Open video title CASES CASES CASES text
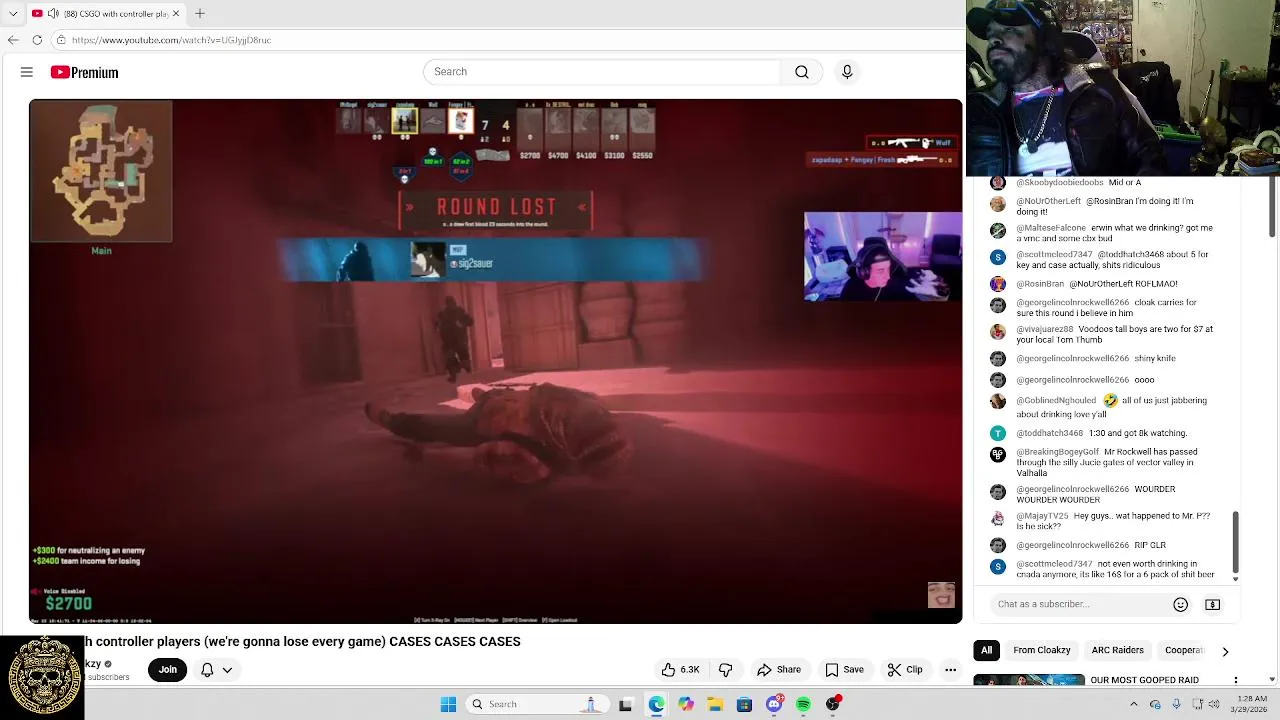Image resolution: width=1280 pixels, height=720 pixels. (x=454, y=642)
